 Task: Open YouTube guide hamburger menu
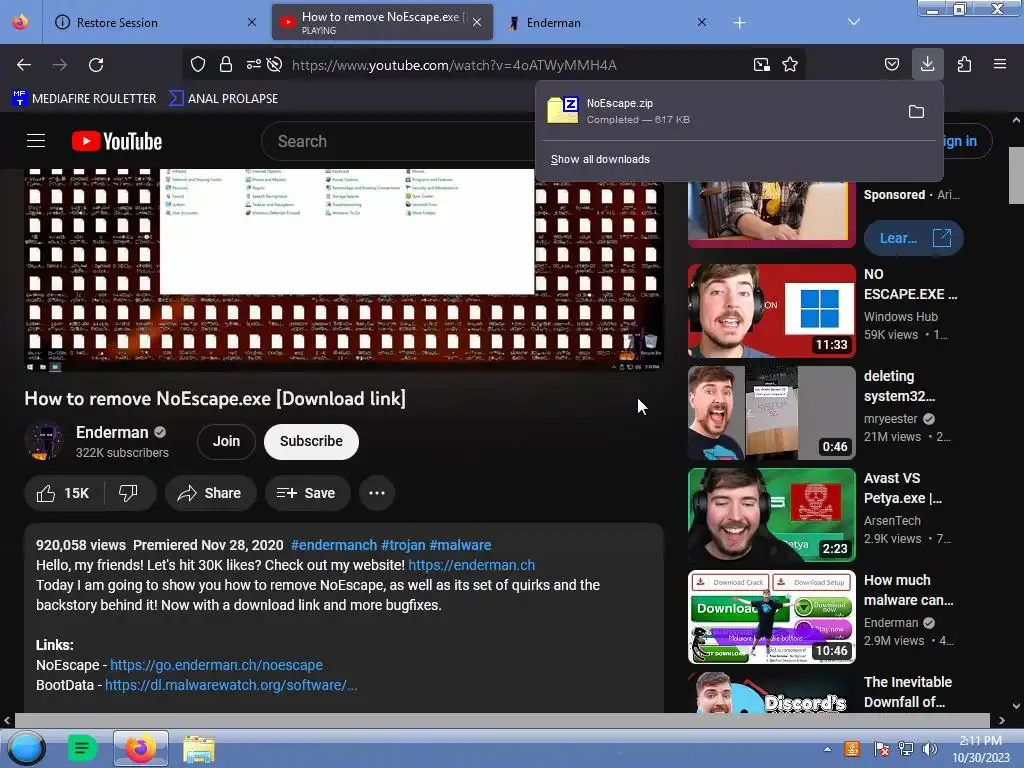pos(36,140)
